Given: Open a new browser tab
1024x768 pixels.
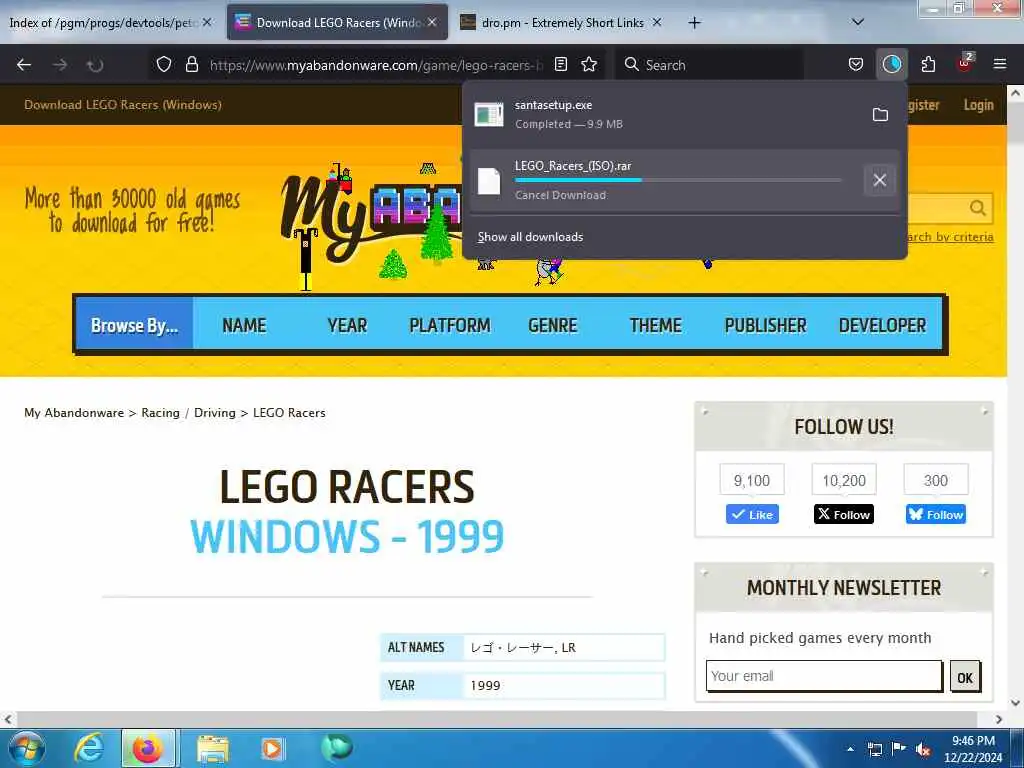Looking at the screenshot, I should tap(694, 23).
